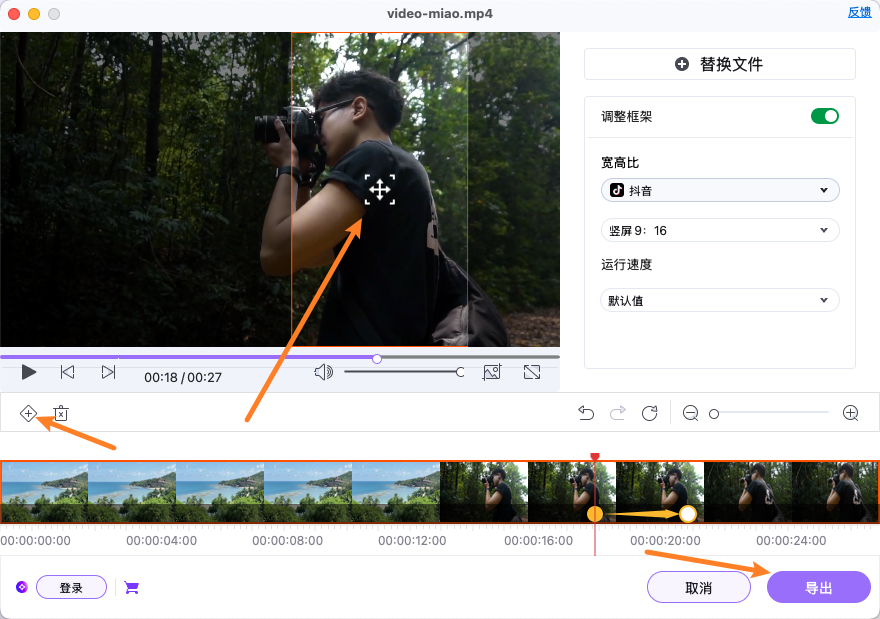The image size is (880, 619).
Task: Mute audio by clicking the speaker icon
Action: coord(322,371)
